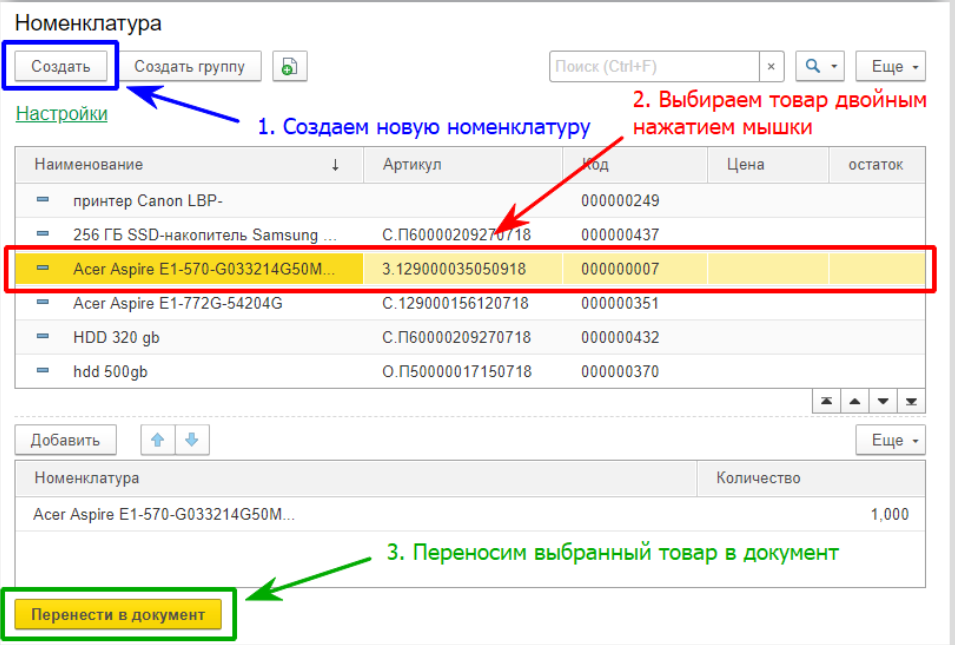The image size is (955, 645).
Task: Click code 000000432 cell
Action: pyautogui.click(x=635, y=337)
